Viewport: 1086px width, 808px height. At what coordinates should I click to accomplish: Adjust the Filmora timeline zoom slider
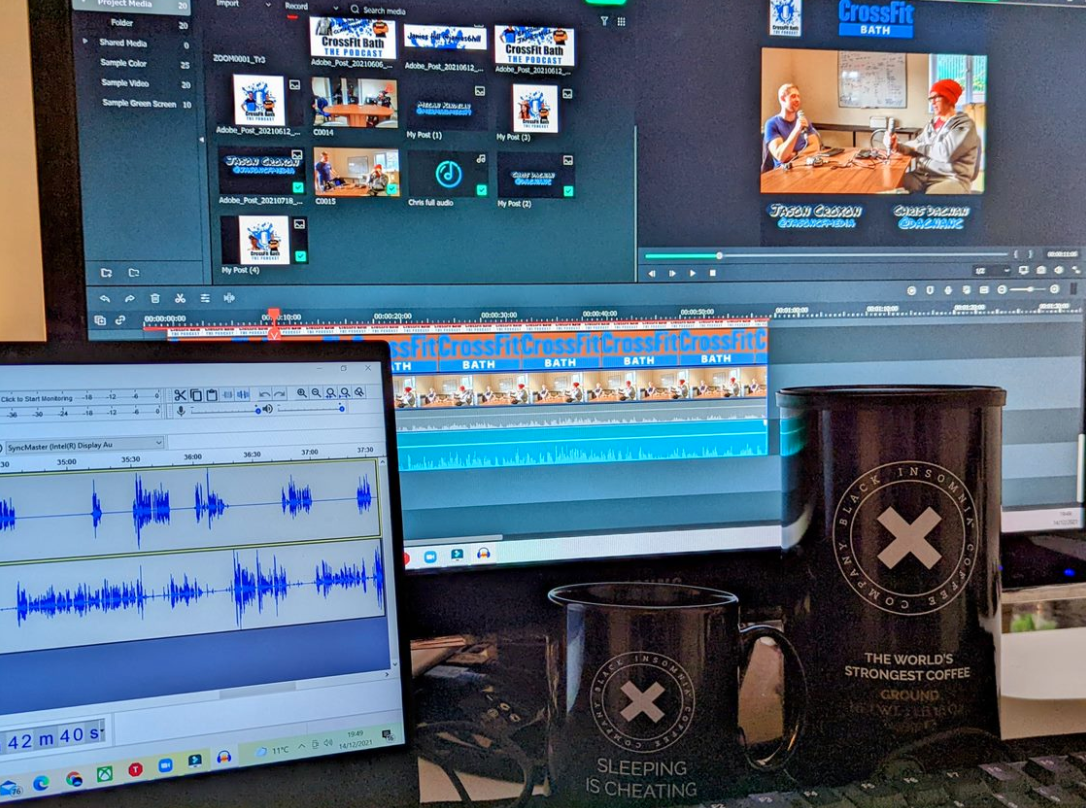1029,289
